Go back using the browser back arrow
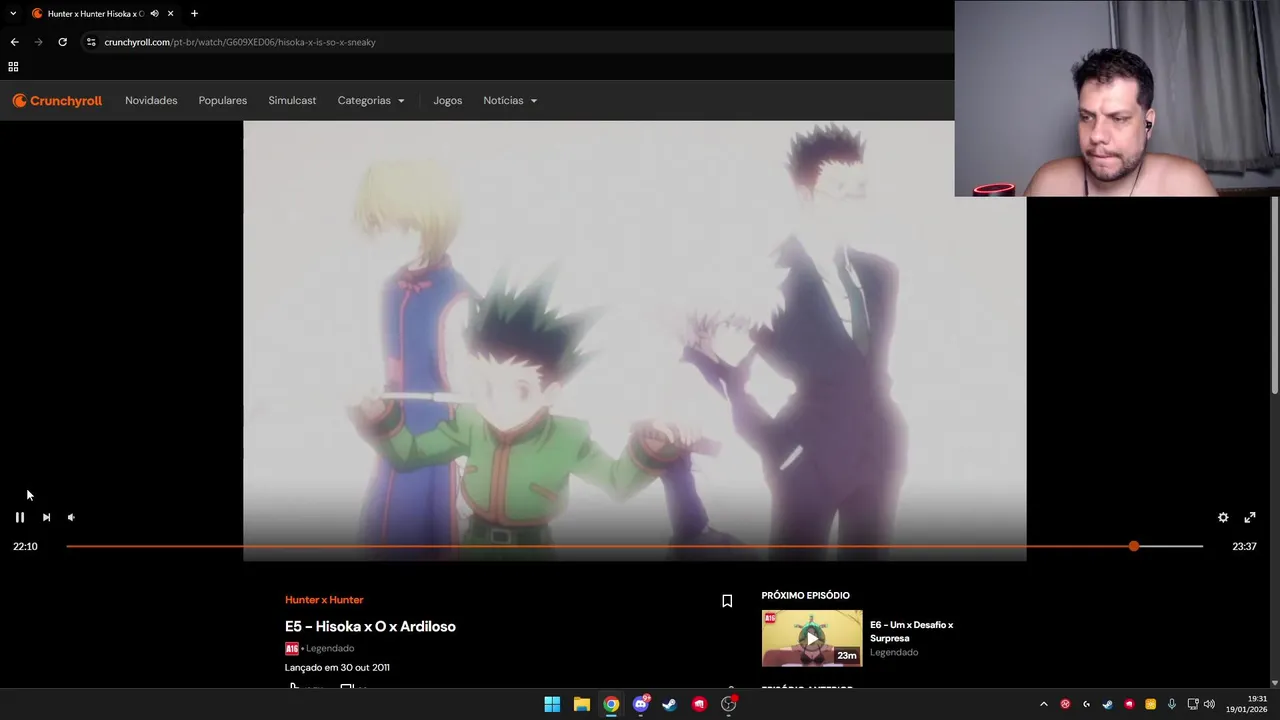1280x720 pixels. pyautogui.click(x=14, y=42)
